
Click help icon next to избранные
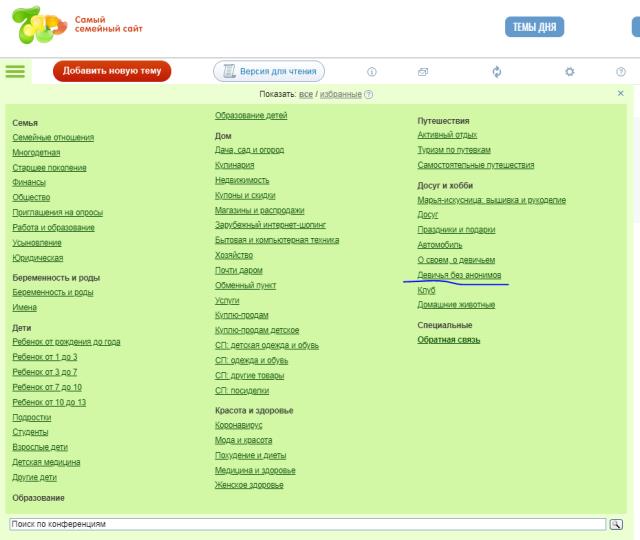[x=369, y=94]
